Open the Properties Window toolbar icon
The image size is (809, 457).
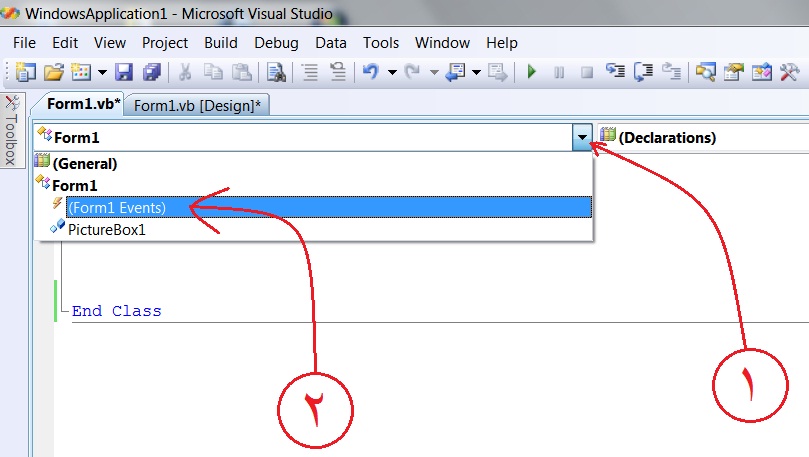[734, 72]
